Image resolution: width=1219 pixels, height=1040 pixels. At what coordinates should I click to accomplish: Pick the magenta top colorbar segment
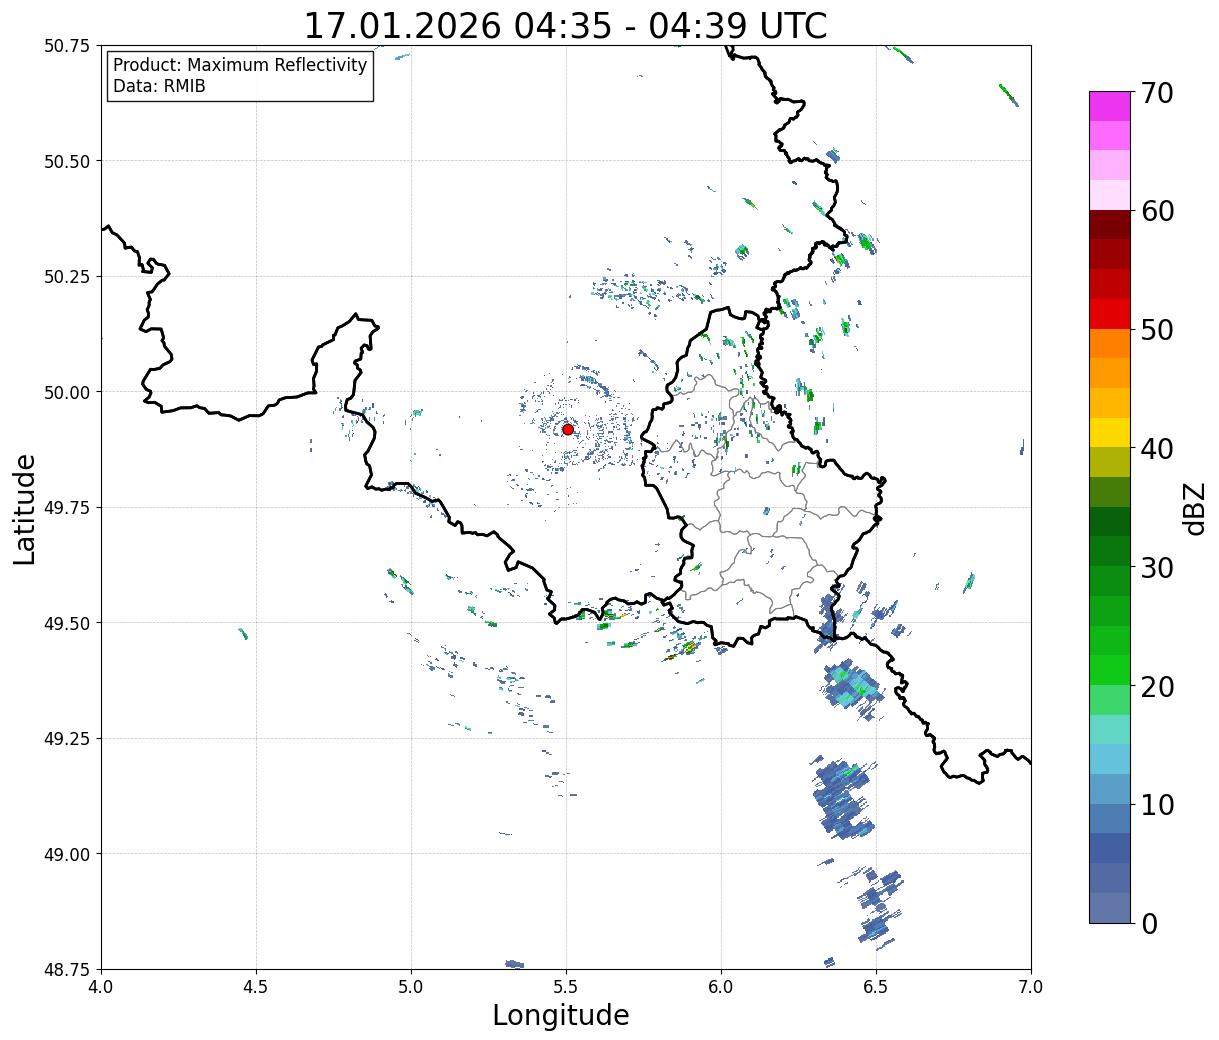click(x=1110, y=106)
